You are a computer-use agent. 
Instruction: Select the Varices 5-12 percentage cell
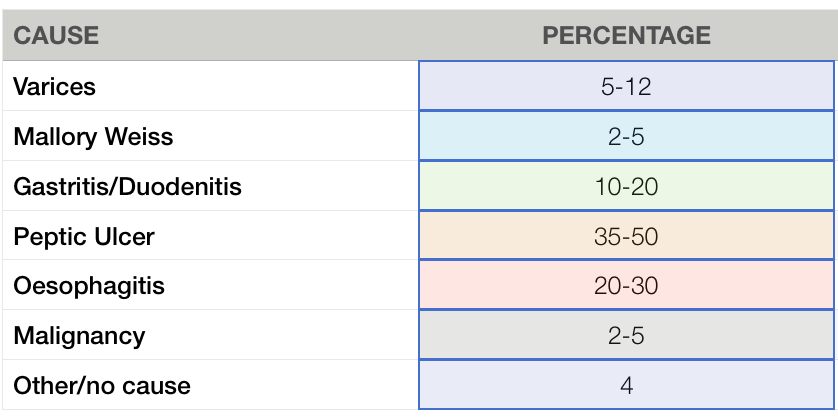pos(626,86)
